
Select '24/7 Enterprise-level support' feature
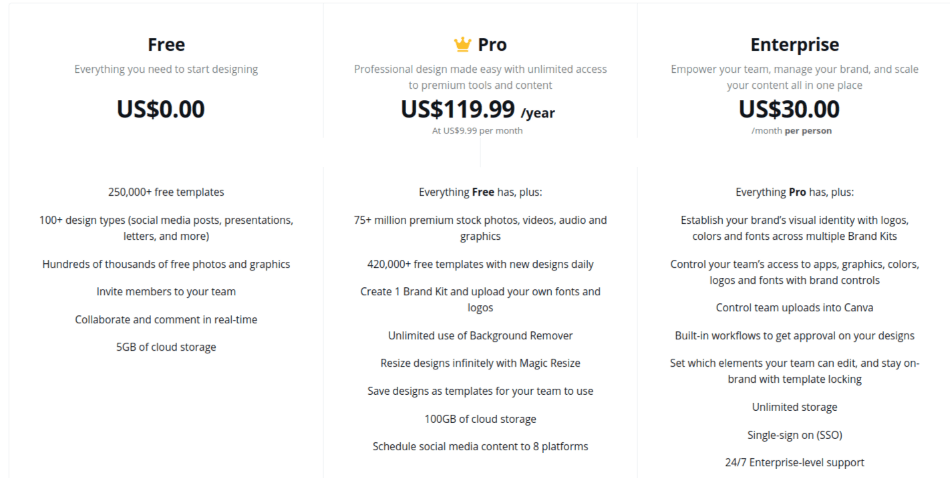(794, 463)
